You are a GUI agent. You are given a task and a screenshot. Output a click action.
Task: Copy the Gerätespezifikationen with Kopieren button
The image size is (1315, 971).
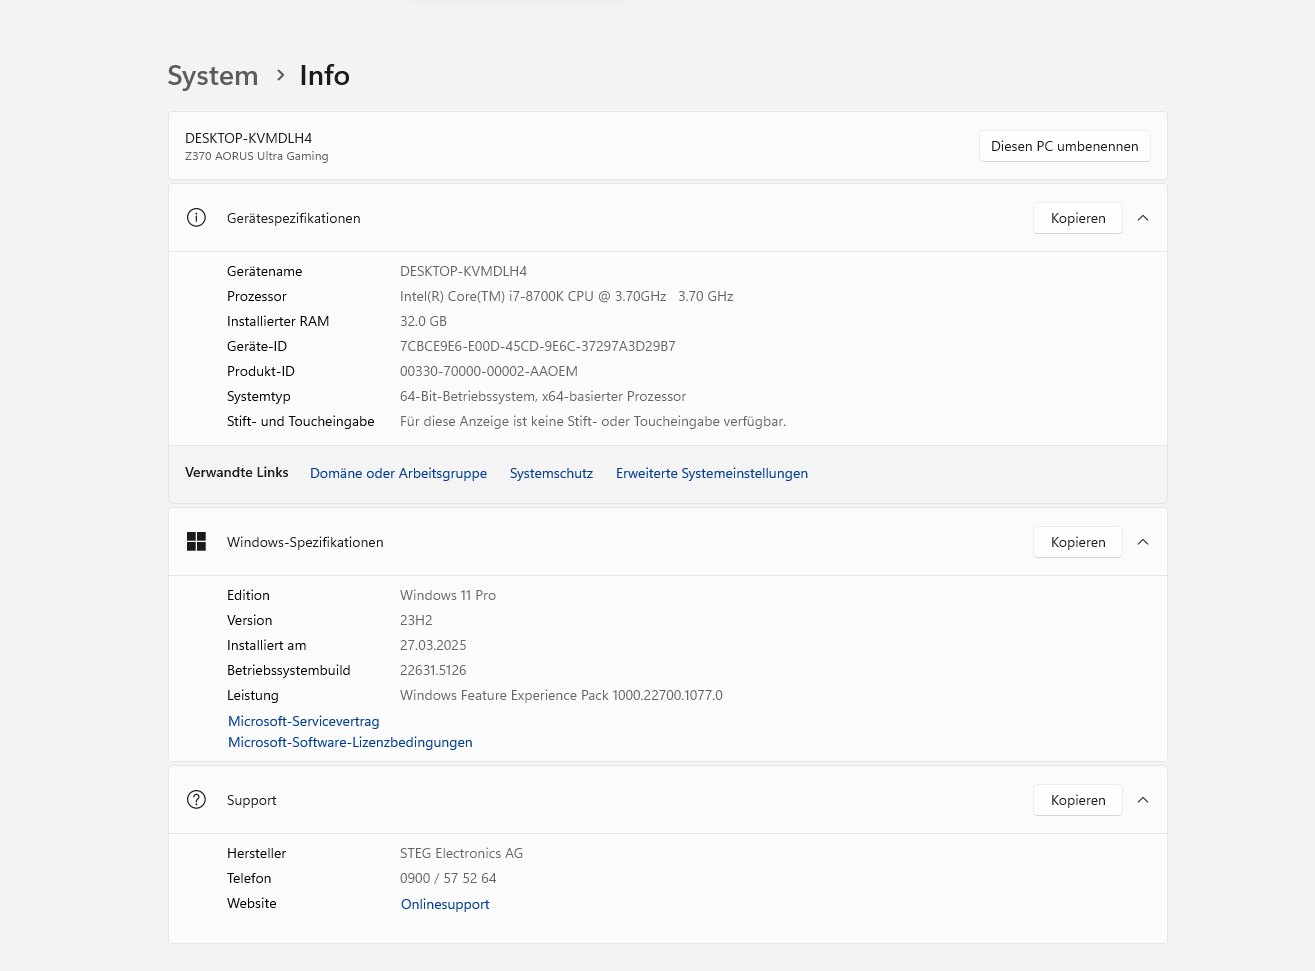tap(1078, 218)
